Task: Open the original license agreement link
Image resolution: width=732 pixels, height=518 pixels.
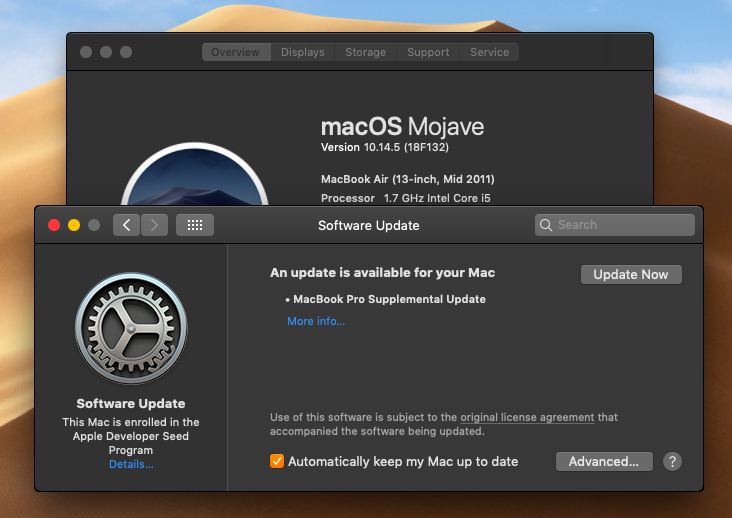Action: pyautogui.click(x=528, y=417)
